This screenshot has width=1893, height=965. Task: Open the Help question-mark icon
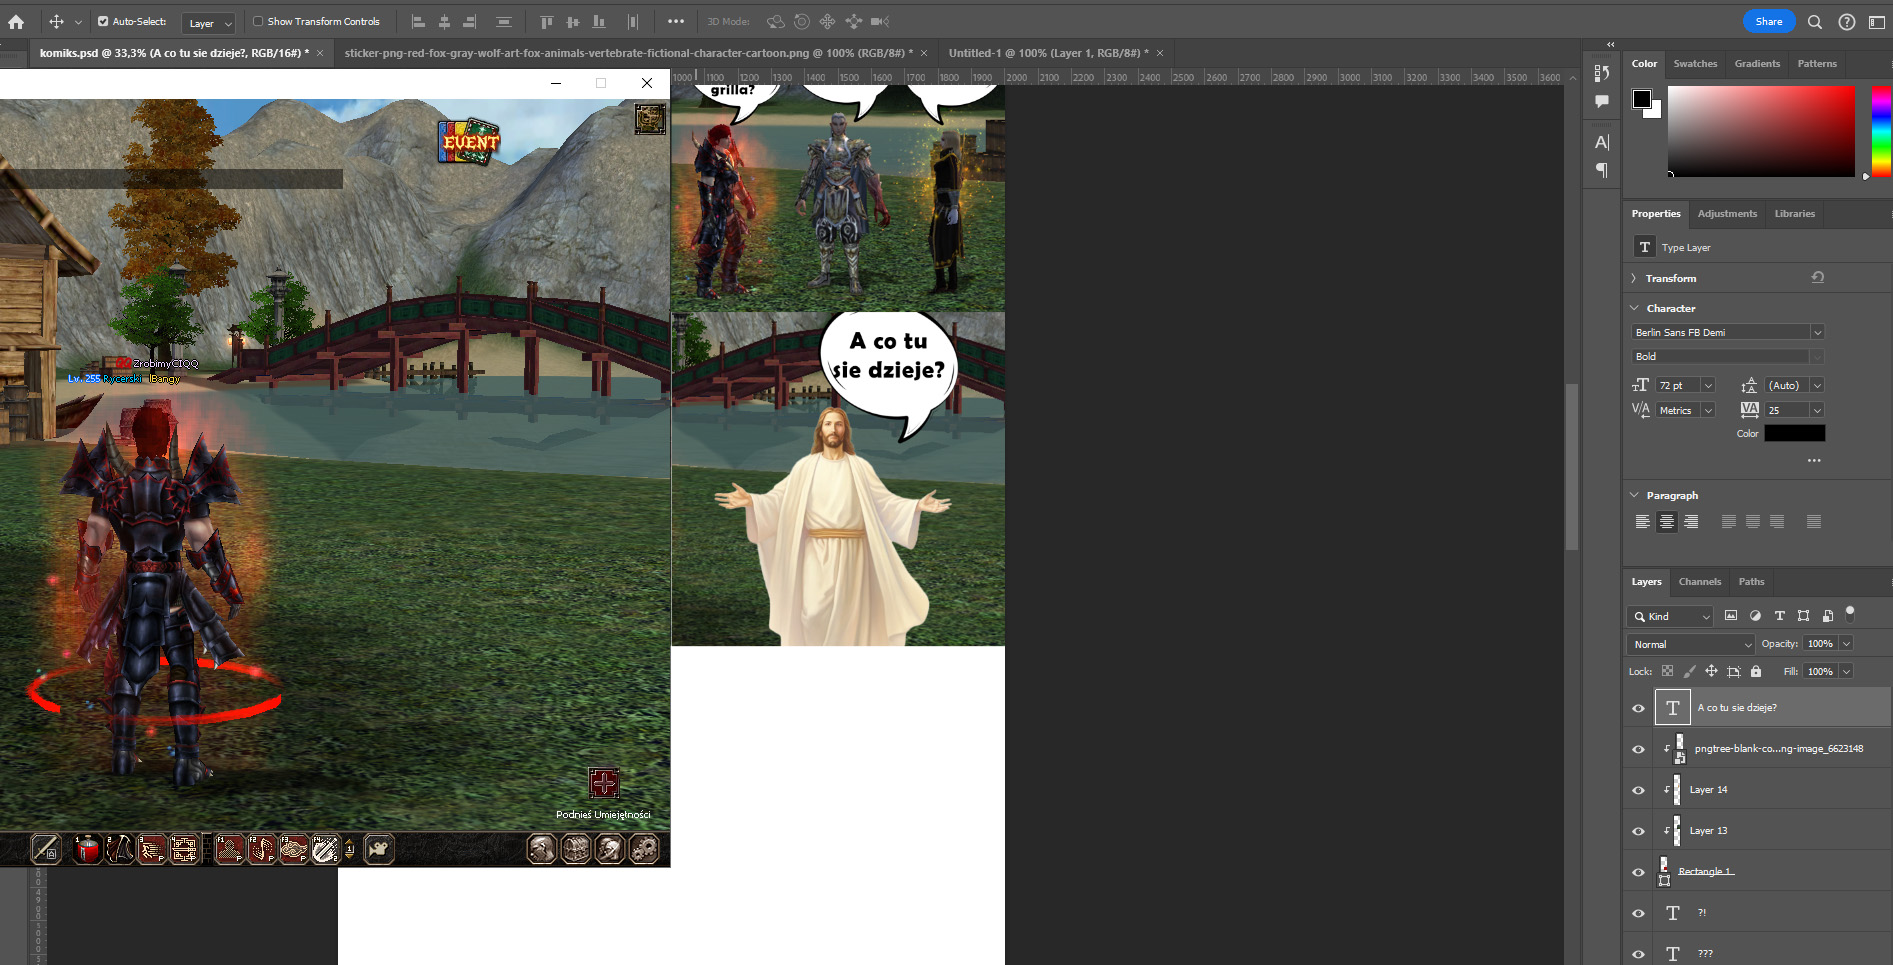click(1847, 21)
